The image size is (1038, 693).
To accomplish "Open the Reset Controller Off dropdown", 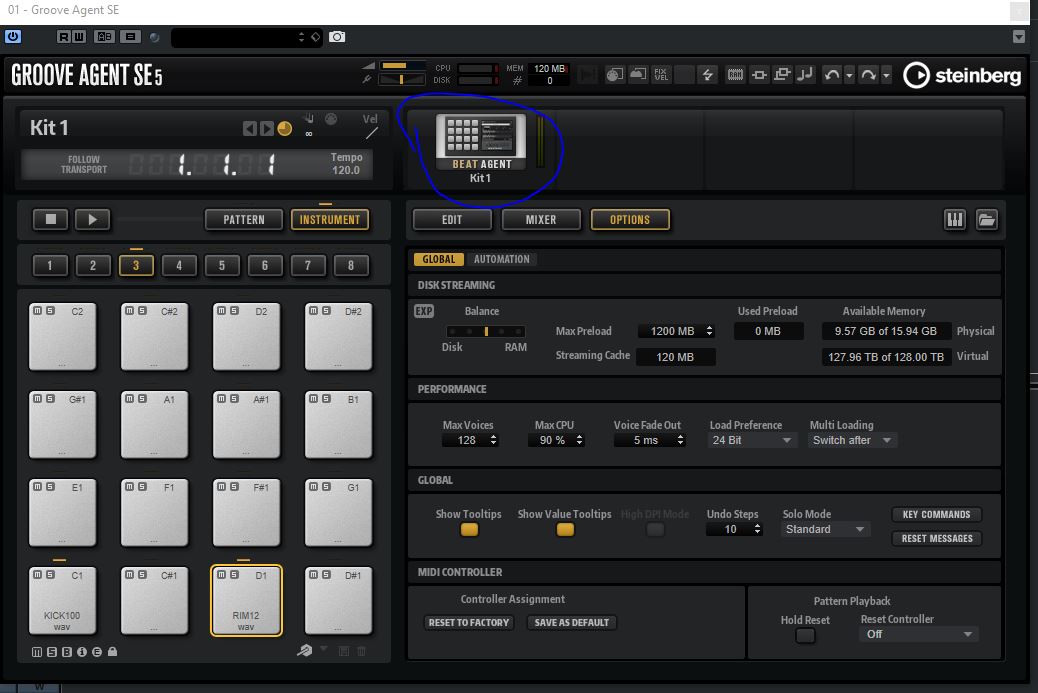I will (x=918, y=634).
